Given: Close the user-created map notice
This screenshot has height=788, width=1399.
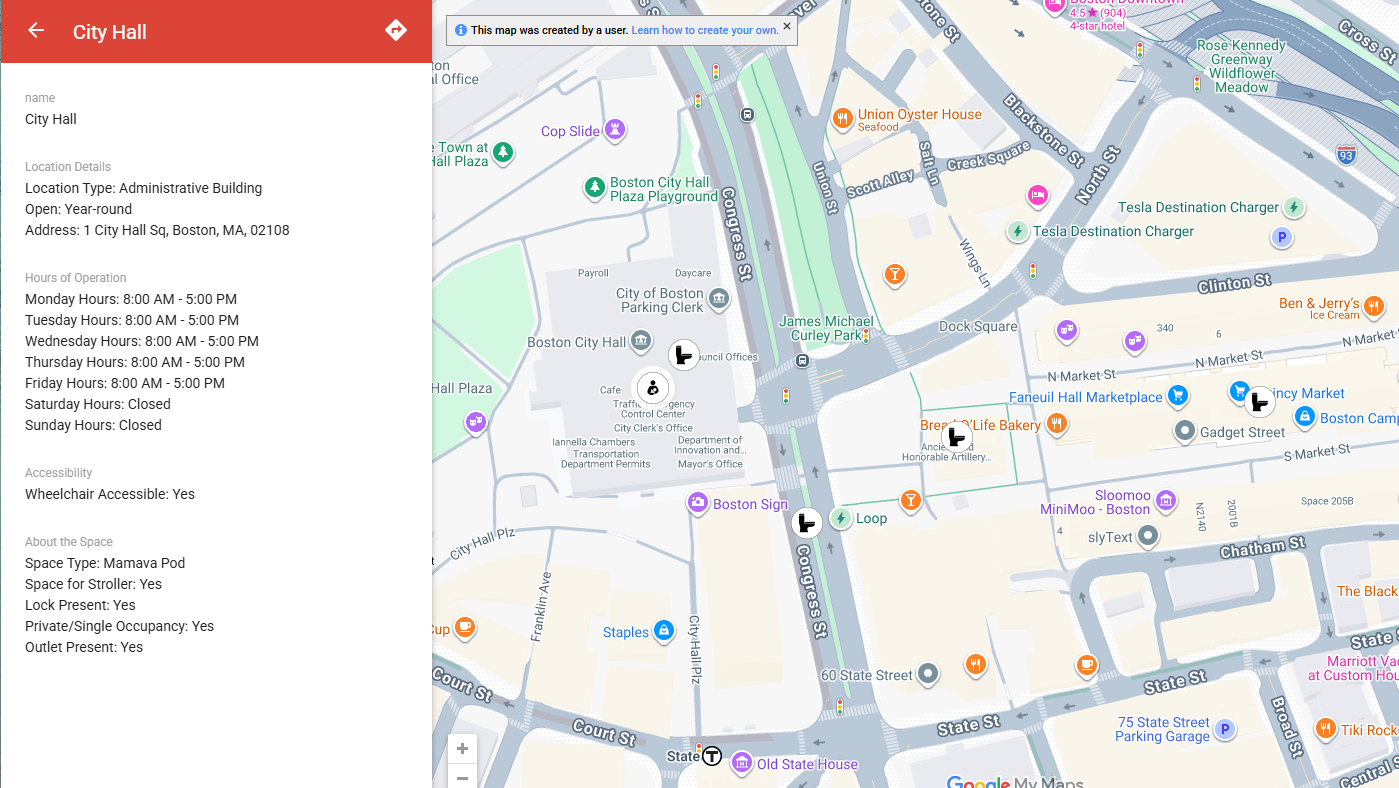Looking at the screenshot, I should [787, 27].
